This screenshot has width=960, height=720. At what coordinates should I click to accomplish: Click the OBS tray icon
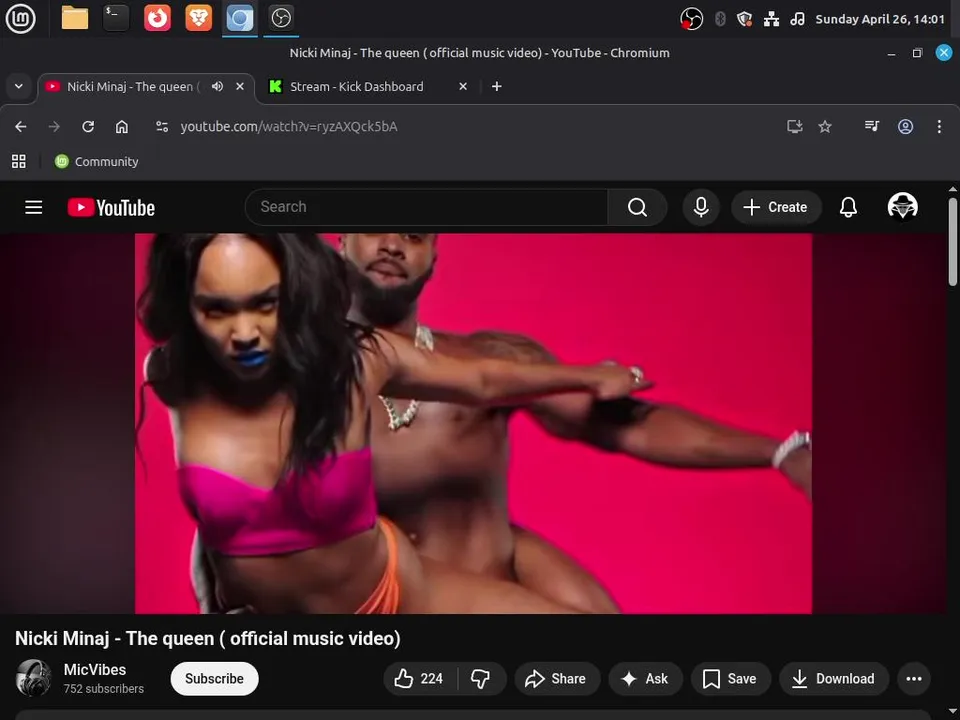tap(691, 19)
